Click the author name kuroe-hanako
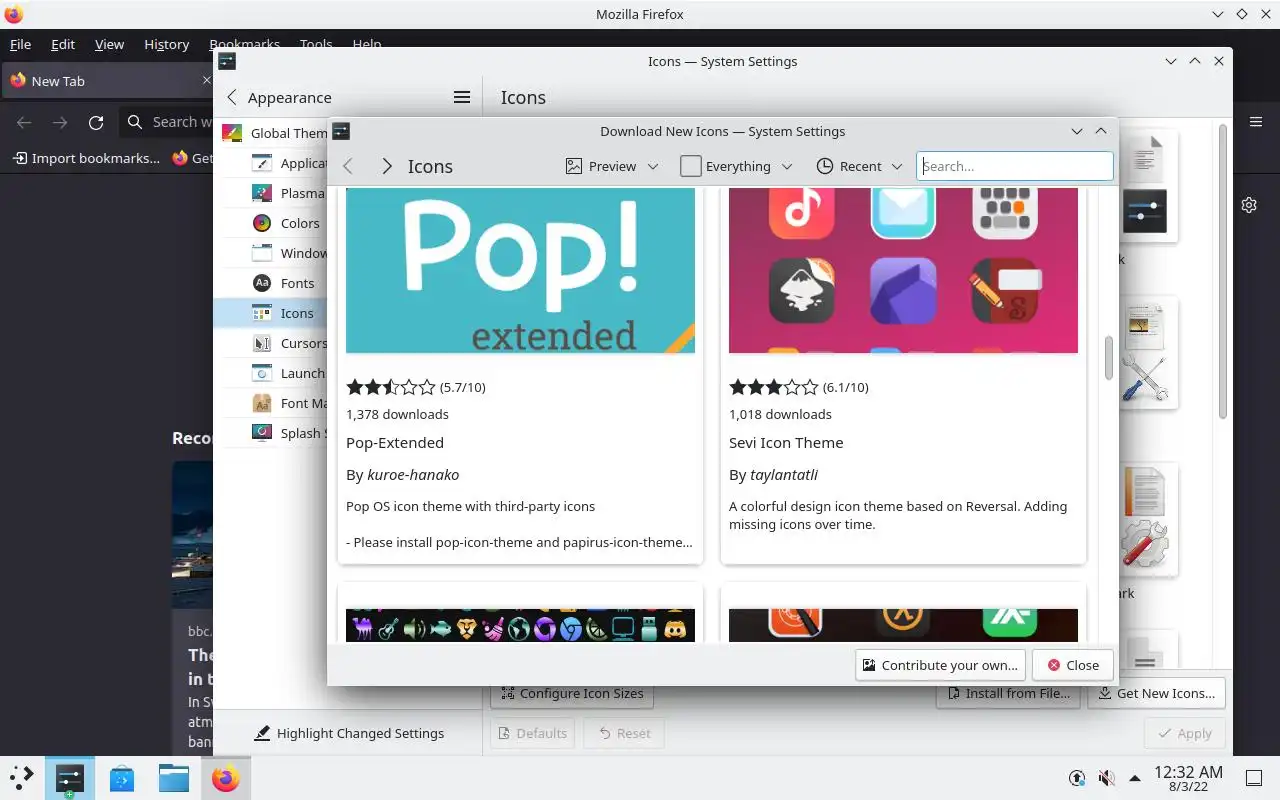 [413, 474]
